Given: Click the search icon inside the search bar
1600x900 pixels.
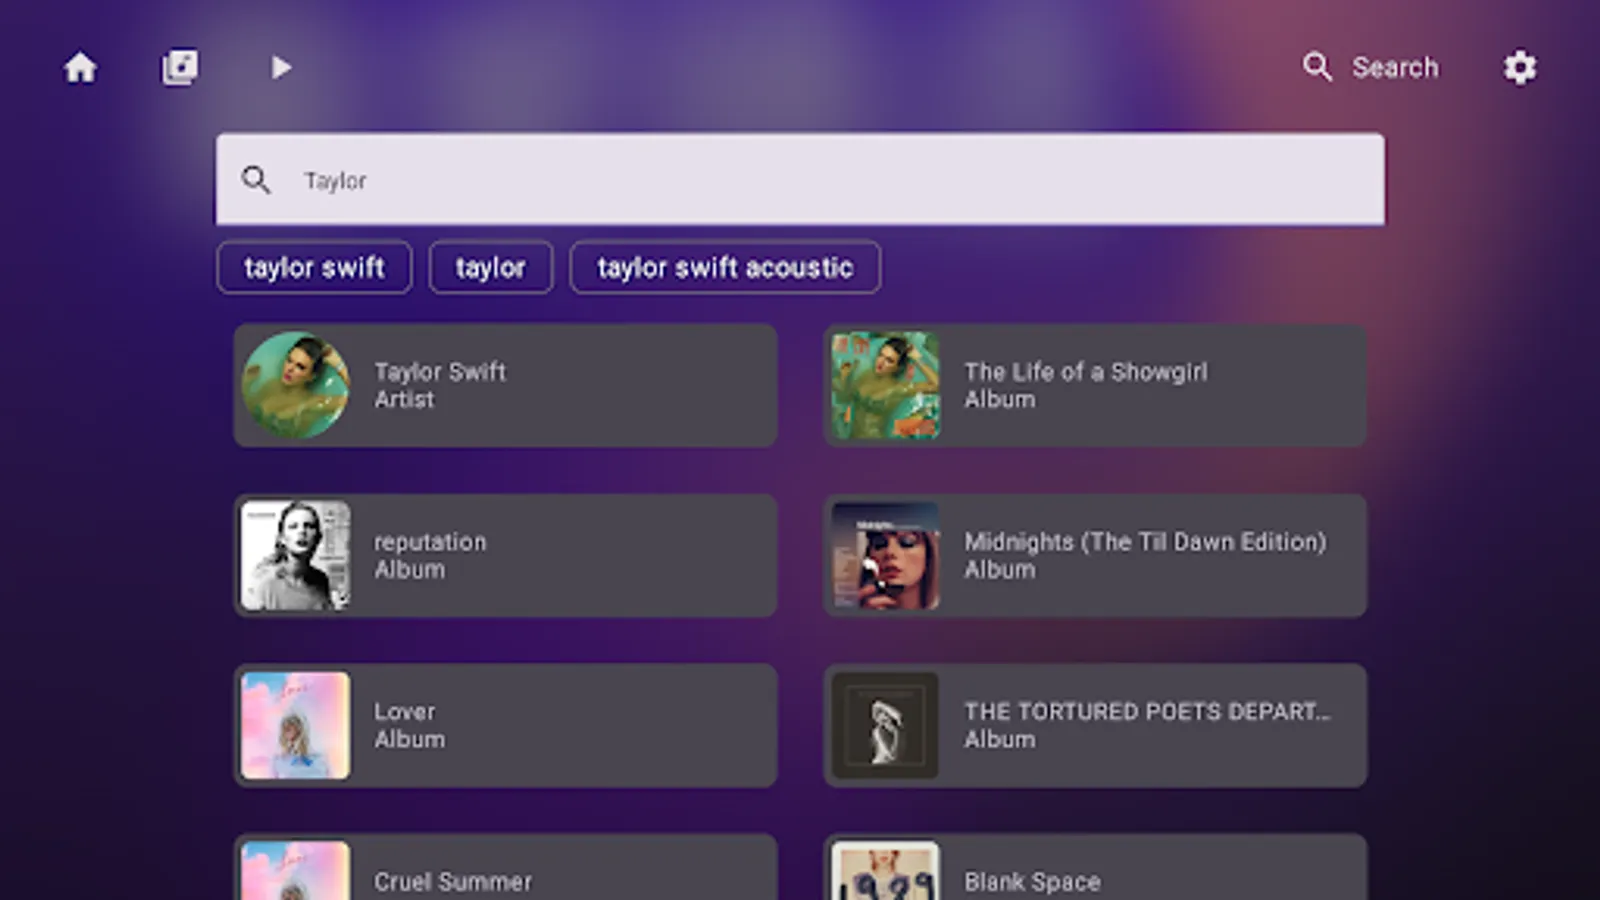Looking at the screenshot, I should pos(257,179).
